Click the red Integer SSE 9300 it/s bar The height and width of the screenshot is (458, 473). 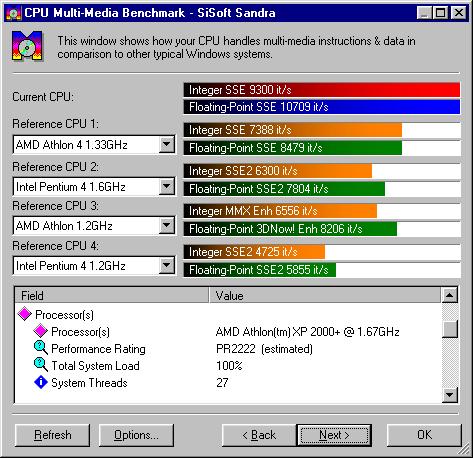click(x=322, y=90)
